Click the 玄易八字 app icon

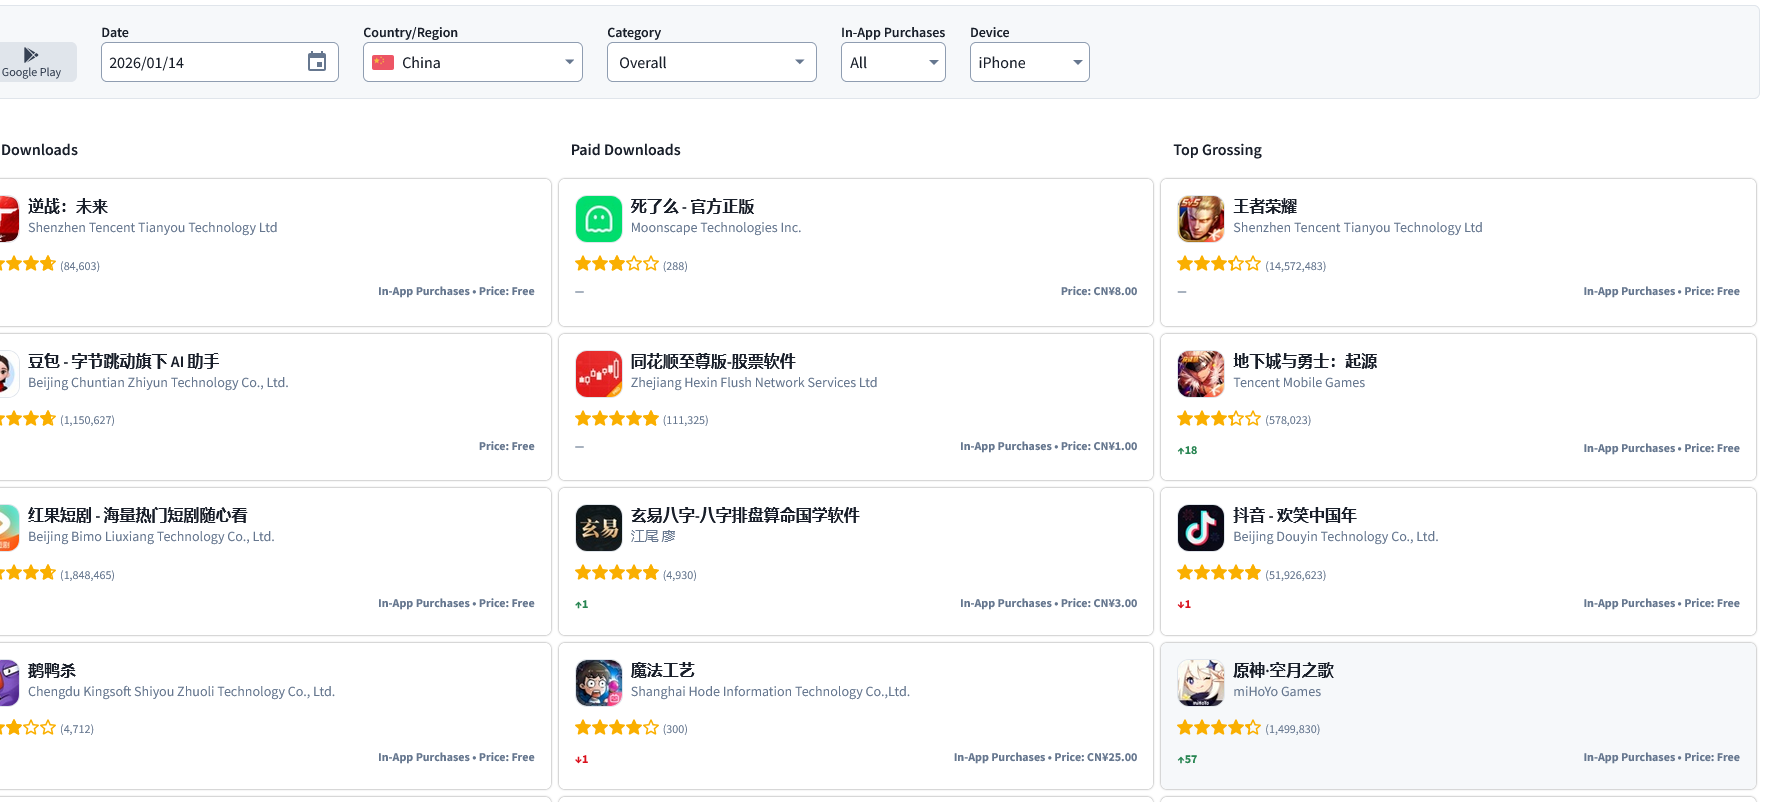(x=599, y=528)
